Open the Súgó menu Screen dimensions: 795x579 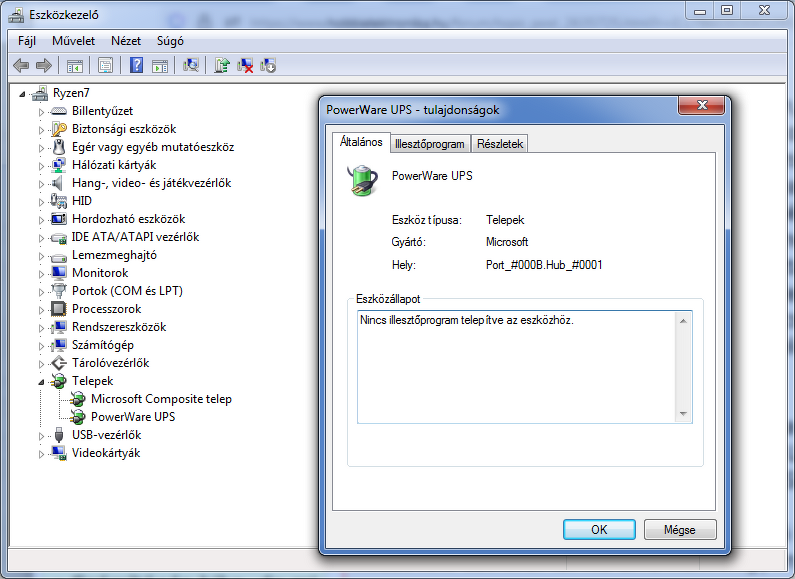(x=170, y=41)
